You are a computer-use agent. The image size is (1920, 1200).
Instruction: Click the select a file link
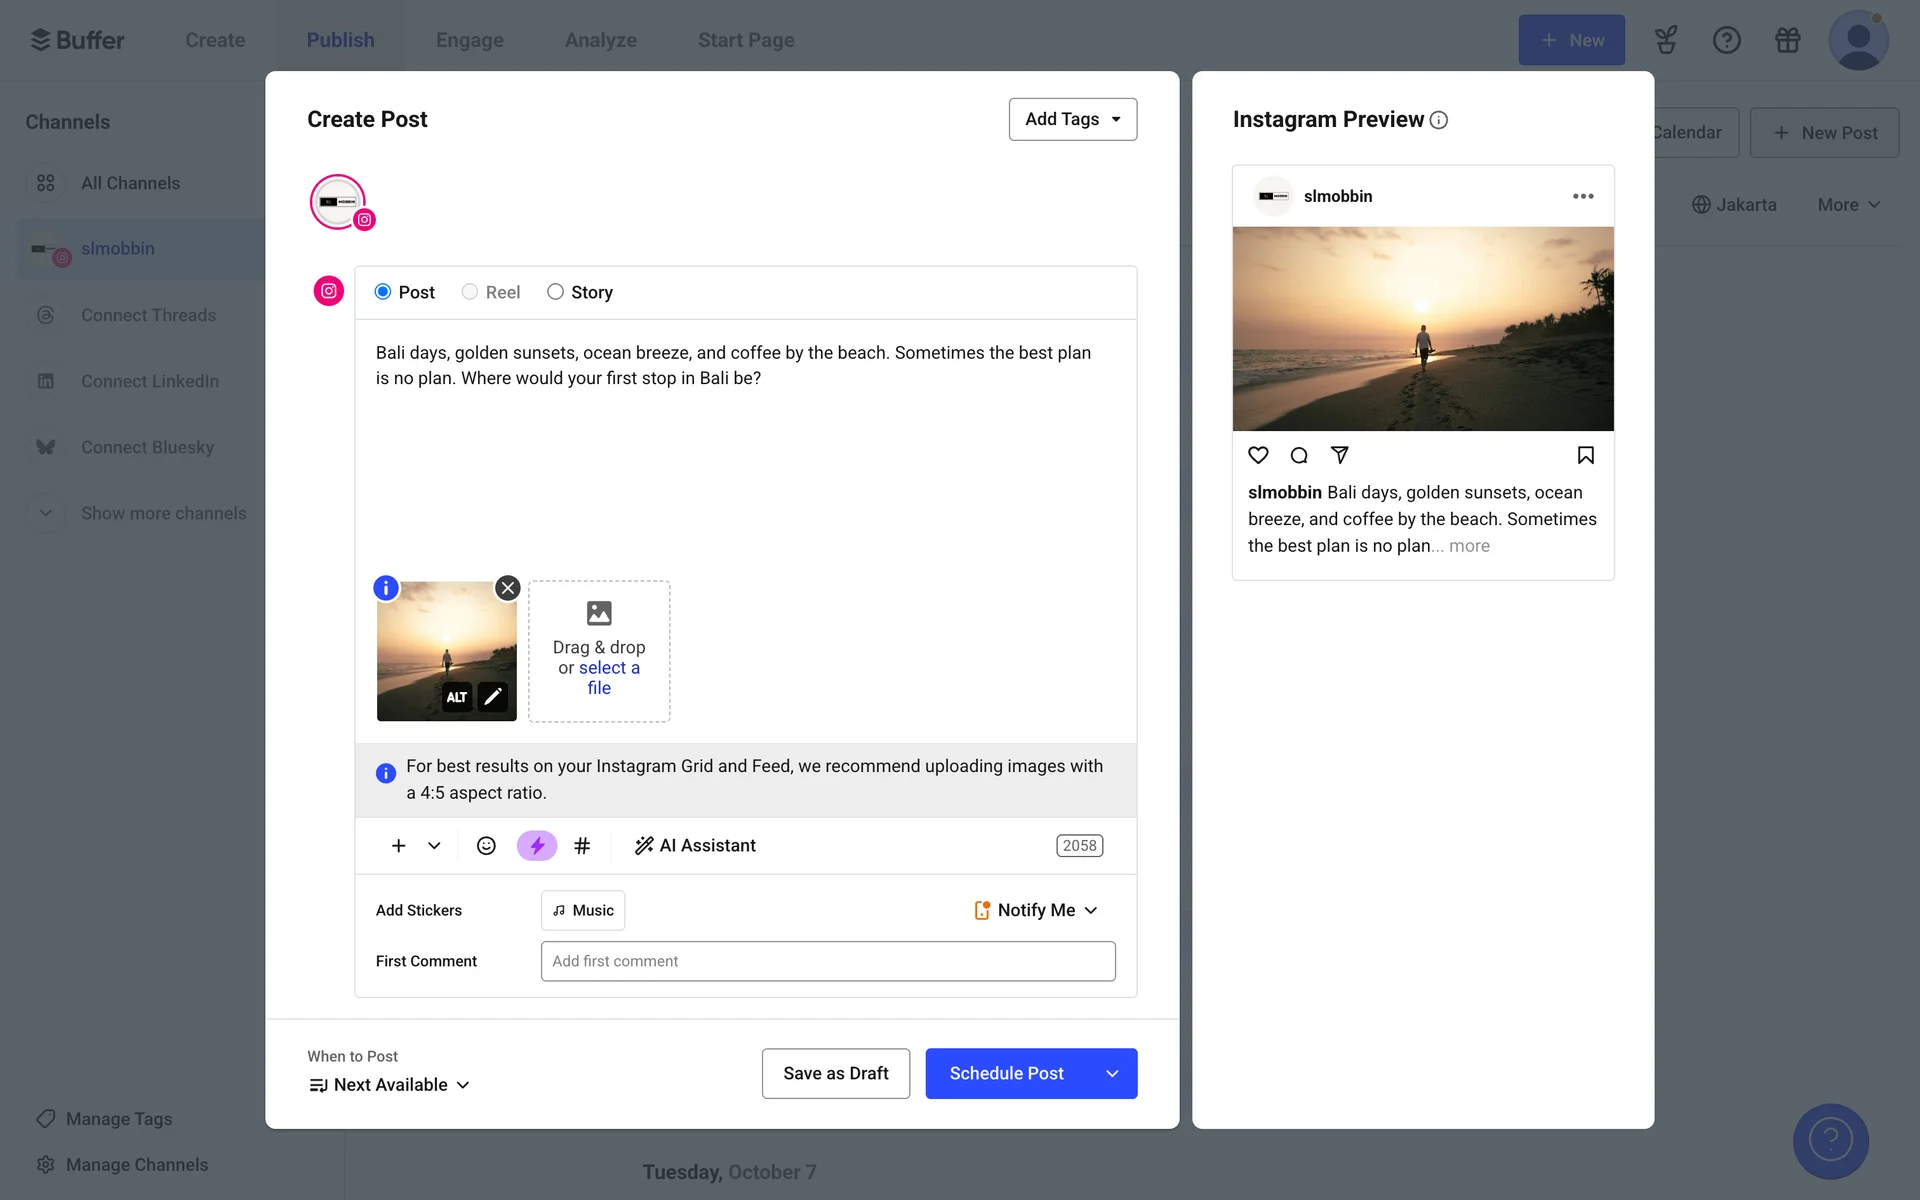click(608, 668)
